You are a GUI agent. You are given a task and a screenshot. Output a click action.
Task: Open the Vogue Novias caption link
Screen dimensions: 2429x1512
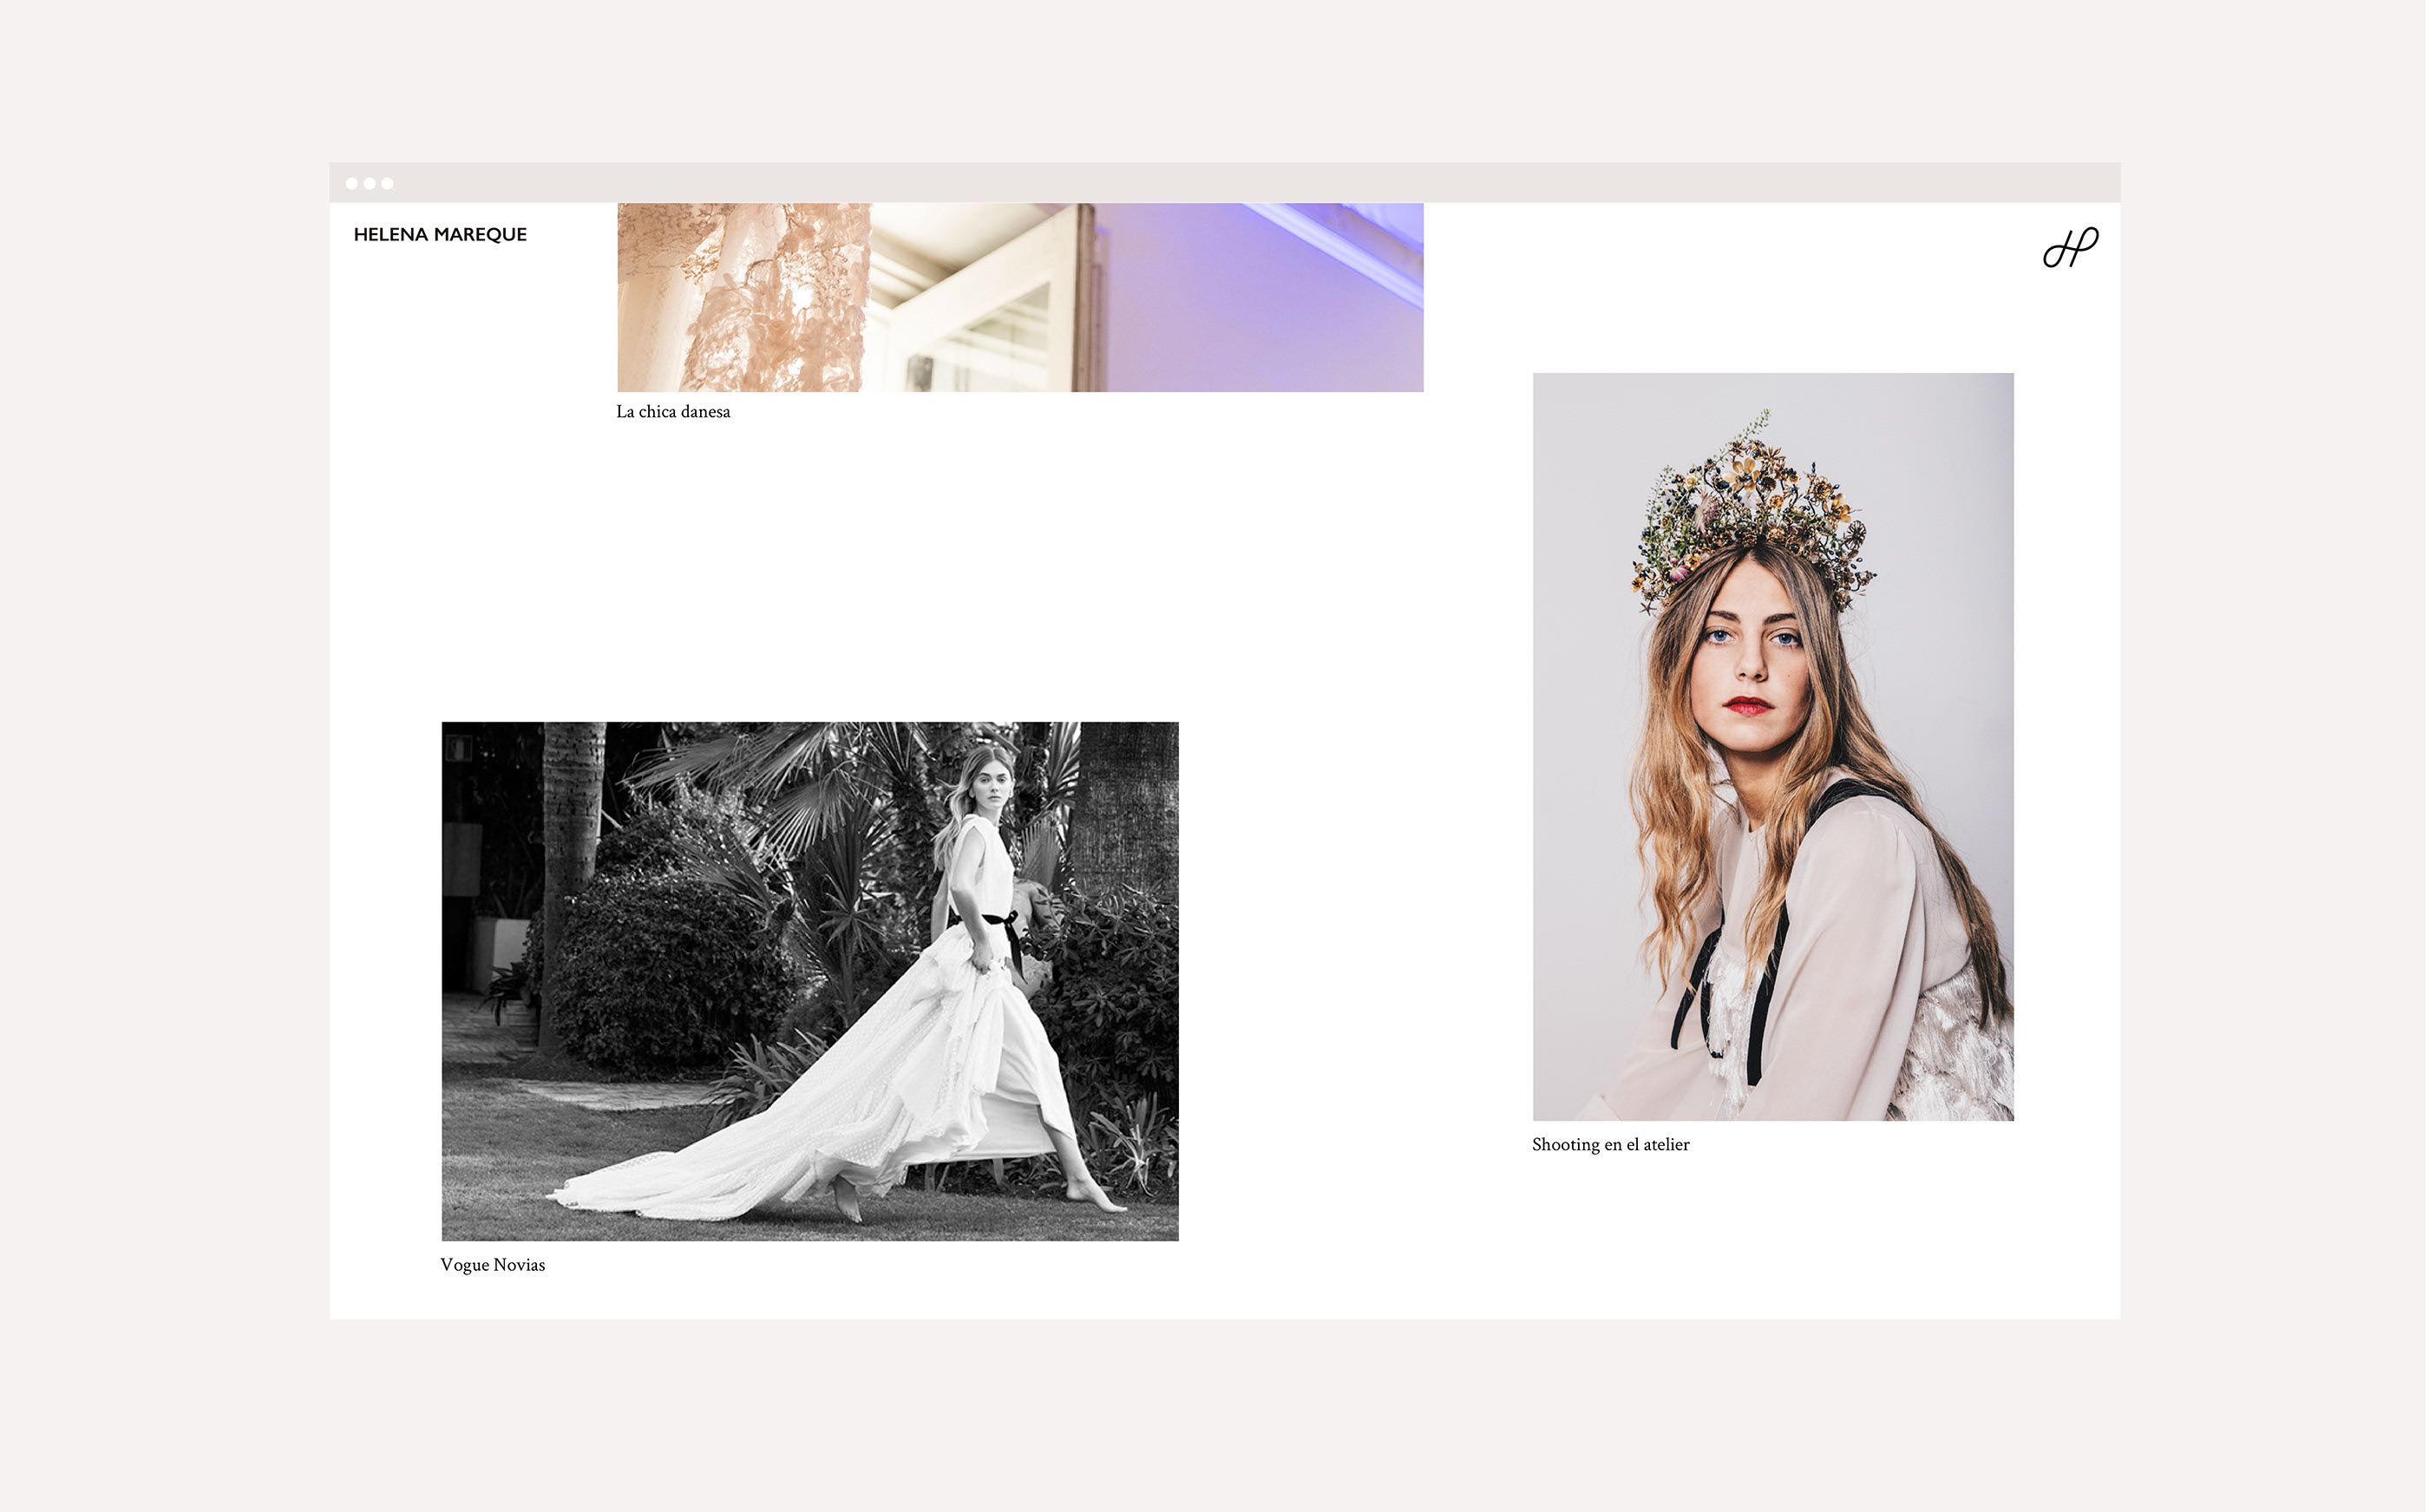tap(493, 1266)
